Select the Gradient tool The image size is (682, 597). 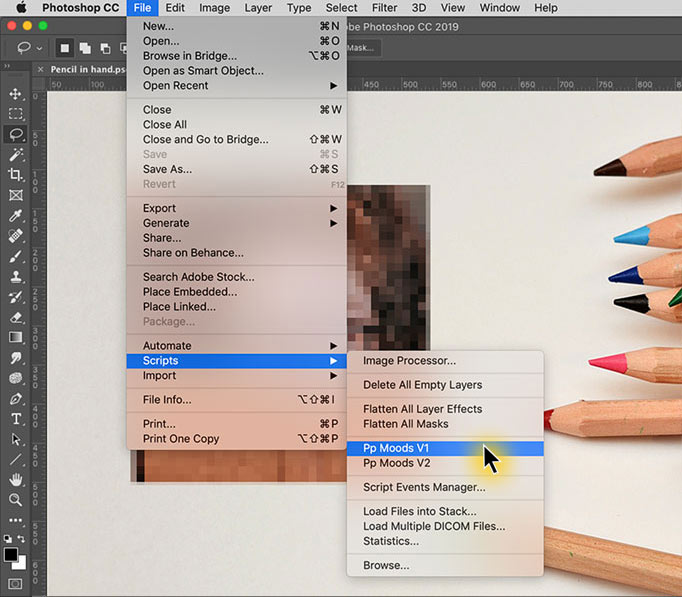(x=16, y=337)
